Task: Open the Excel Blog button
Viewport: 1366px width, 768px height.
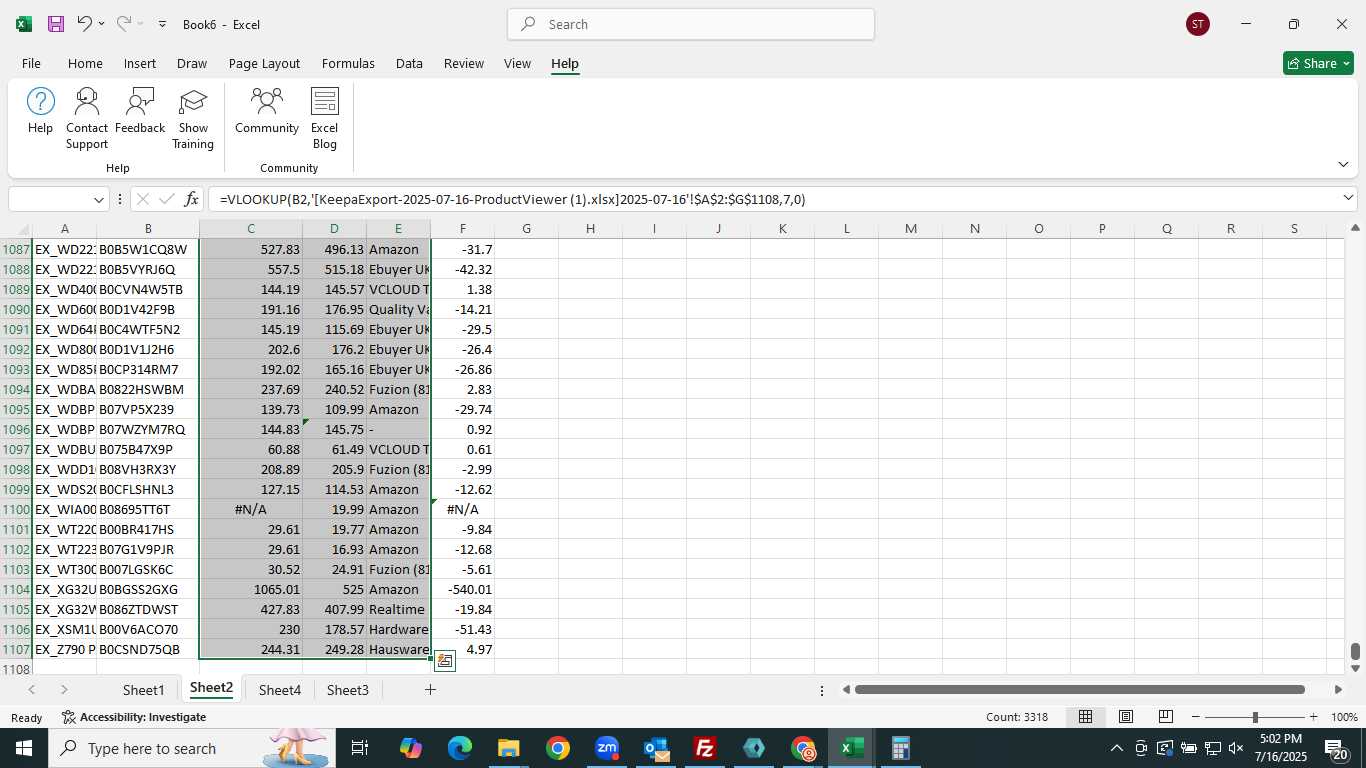Action: coord(325,119)
